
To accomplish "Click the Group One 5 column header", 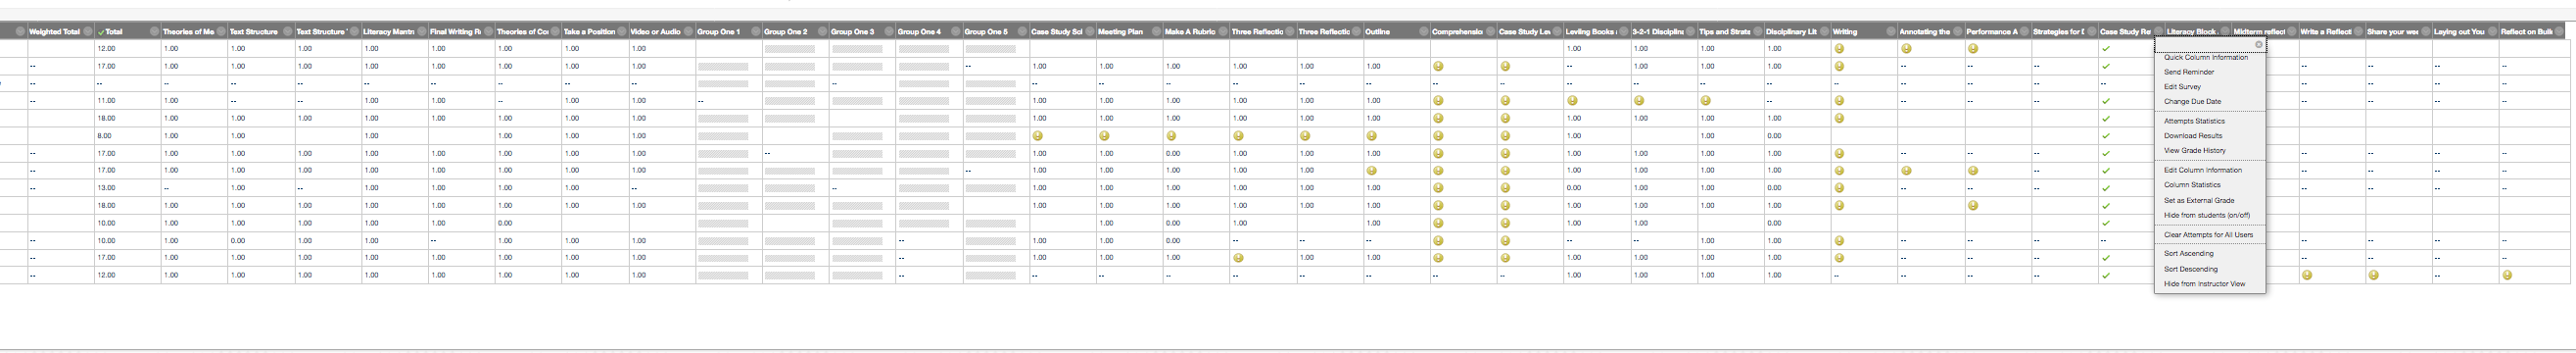I will pos(986,32).
